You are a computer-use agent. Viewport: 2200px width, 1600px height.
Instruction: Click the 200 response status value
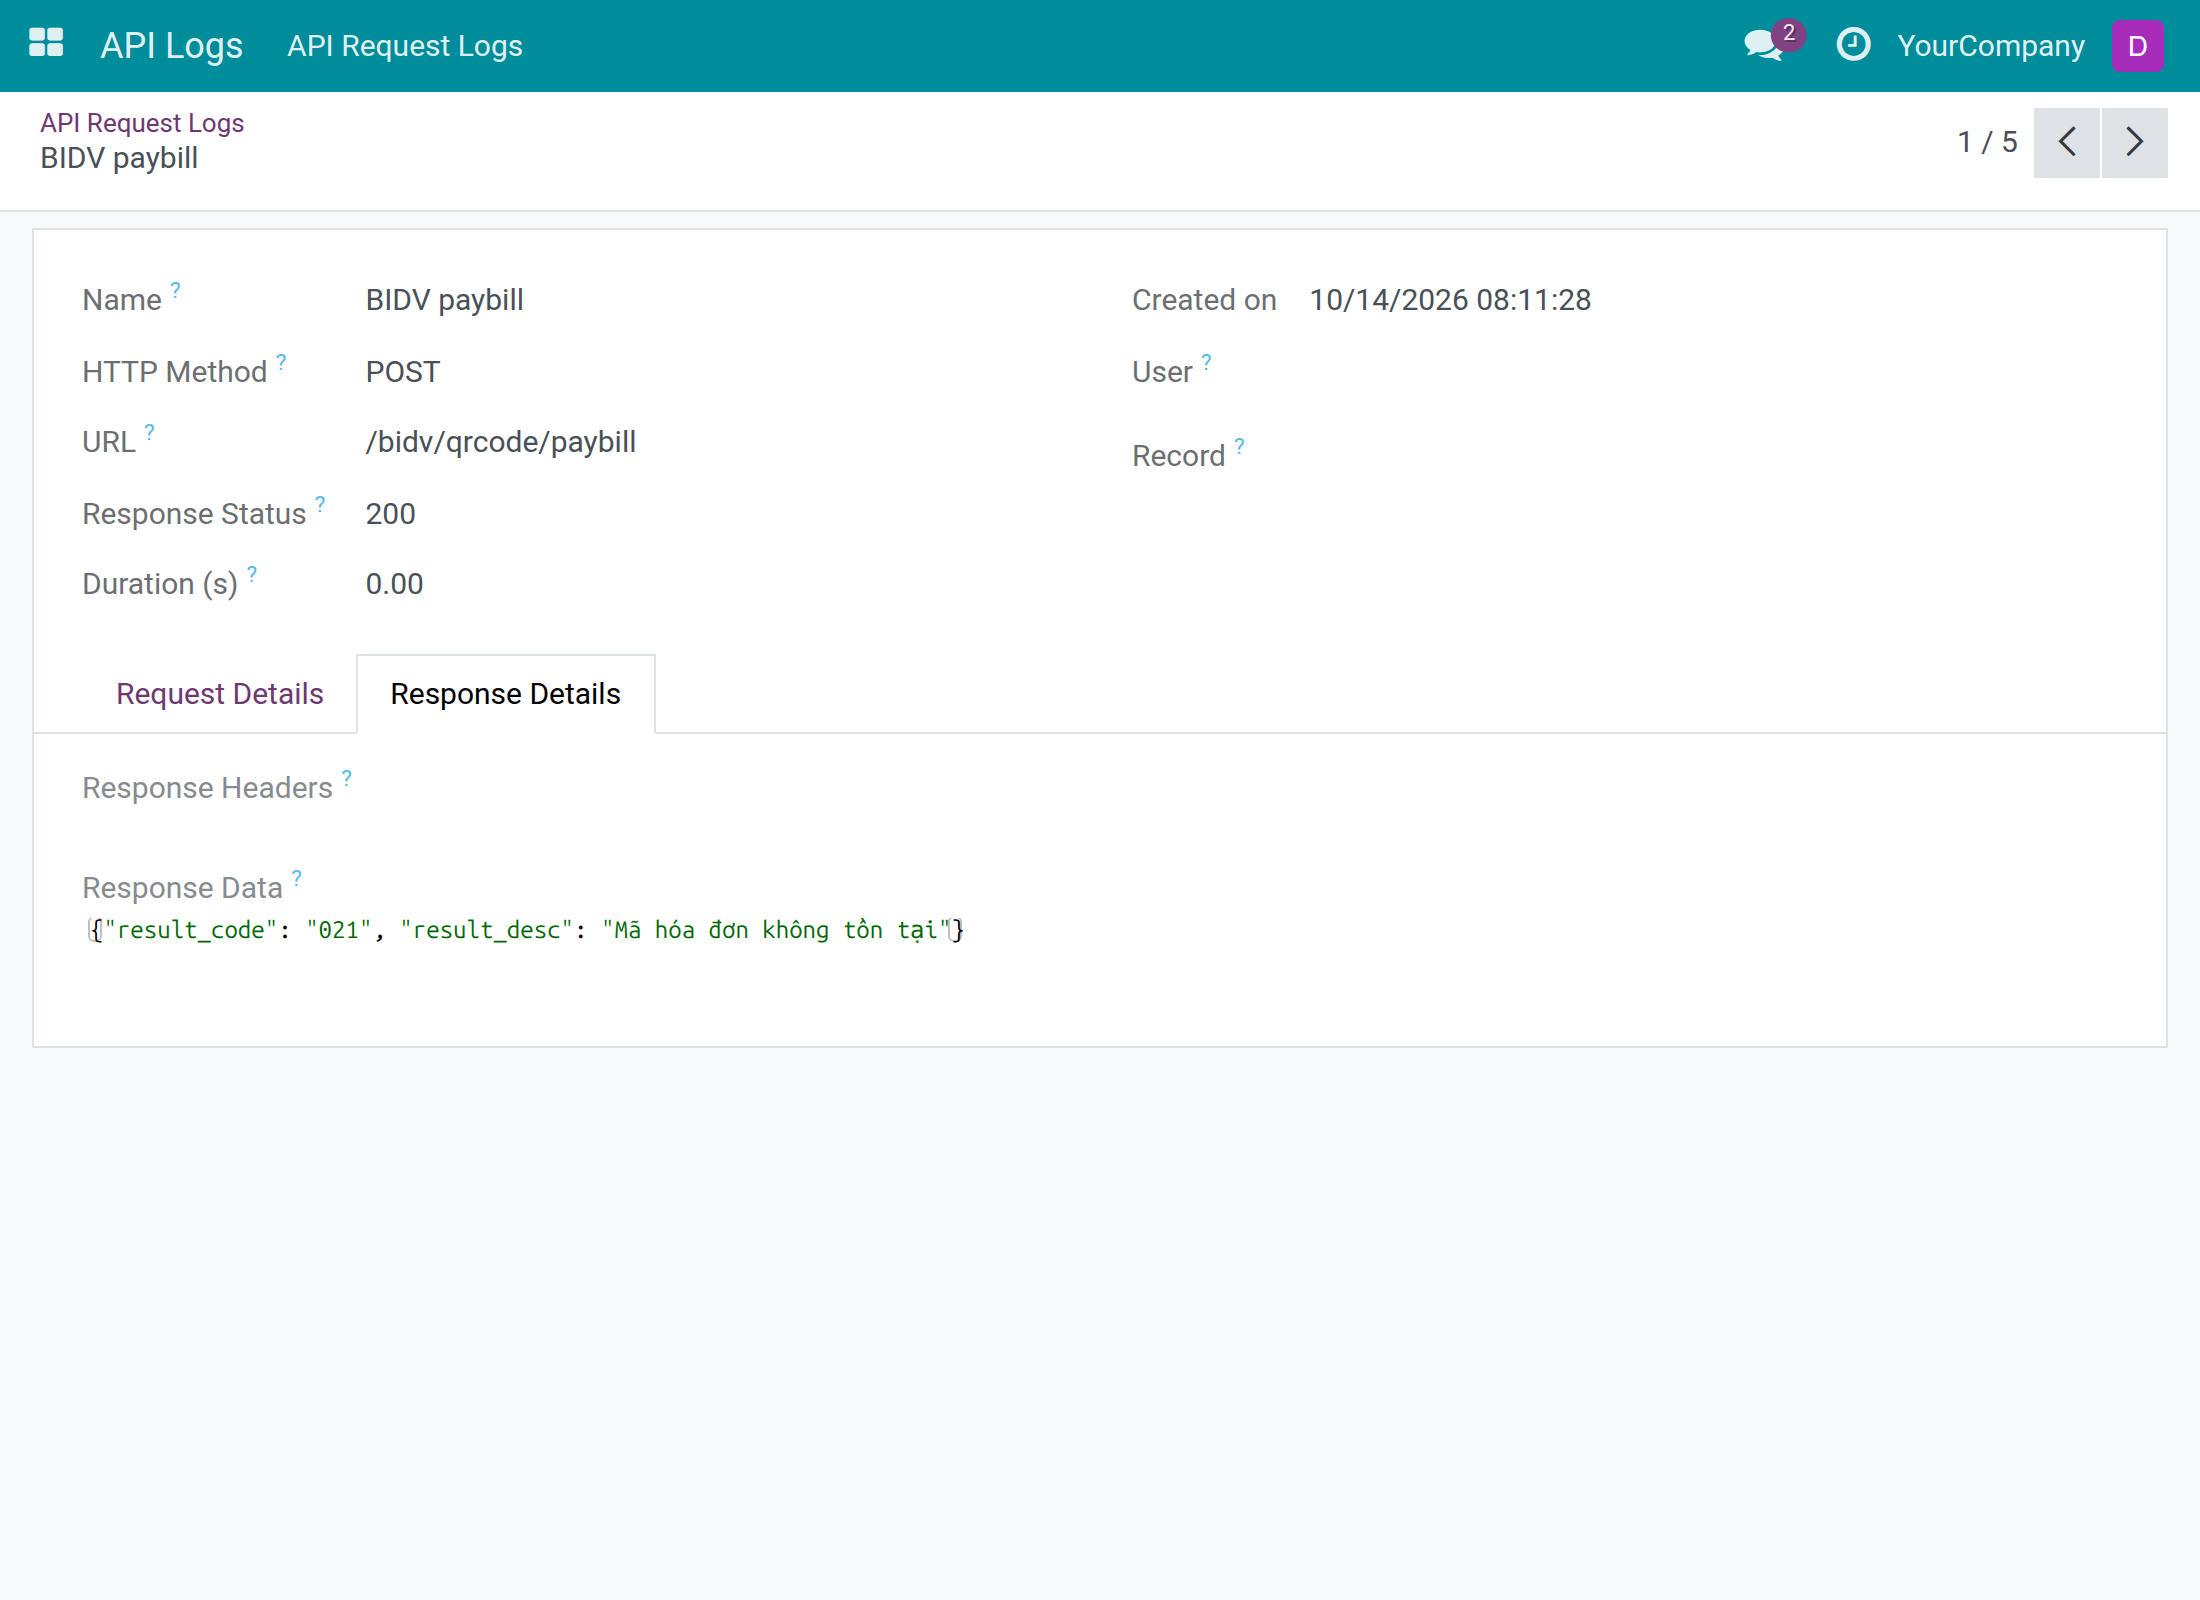click(391, 514)
